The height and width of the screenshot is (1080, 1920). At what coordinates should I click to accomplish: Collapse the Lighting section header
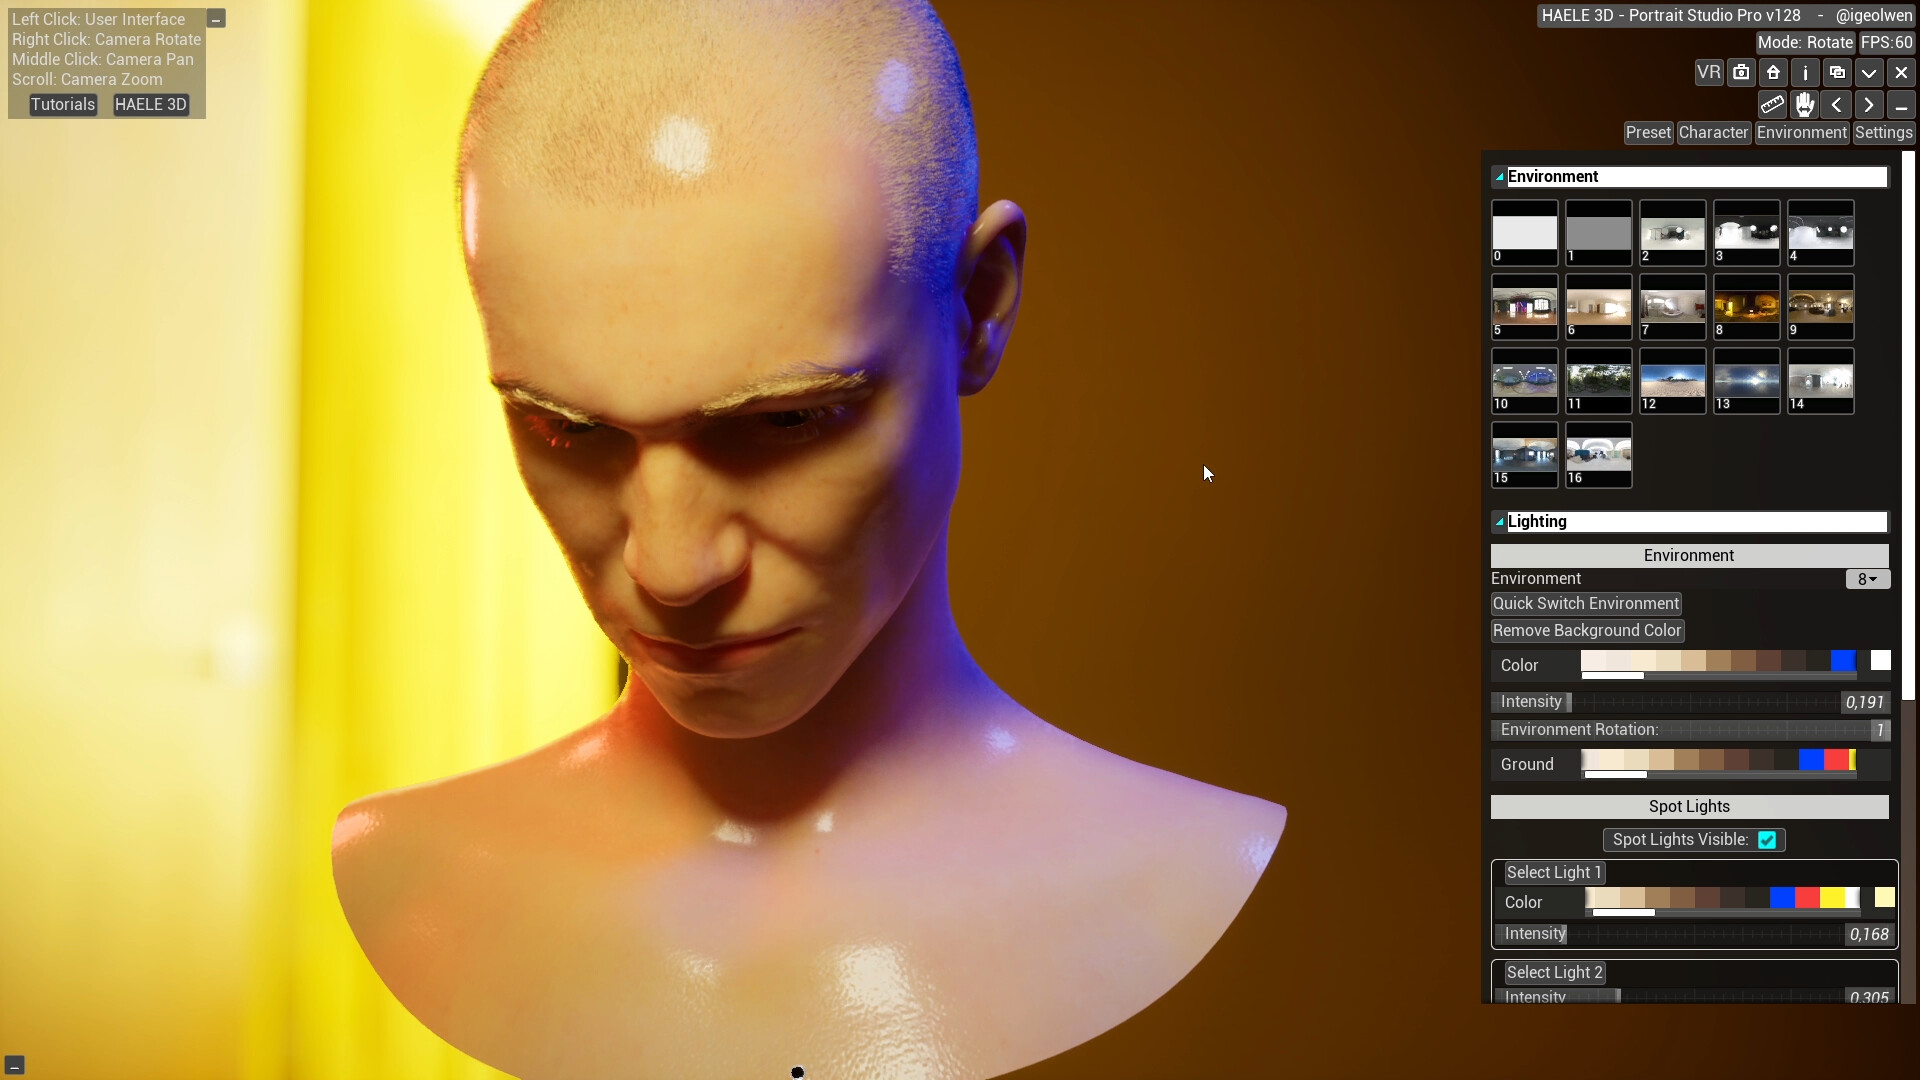point(1501,521)
